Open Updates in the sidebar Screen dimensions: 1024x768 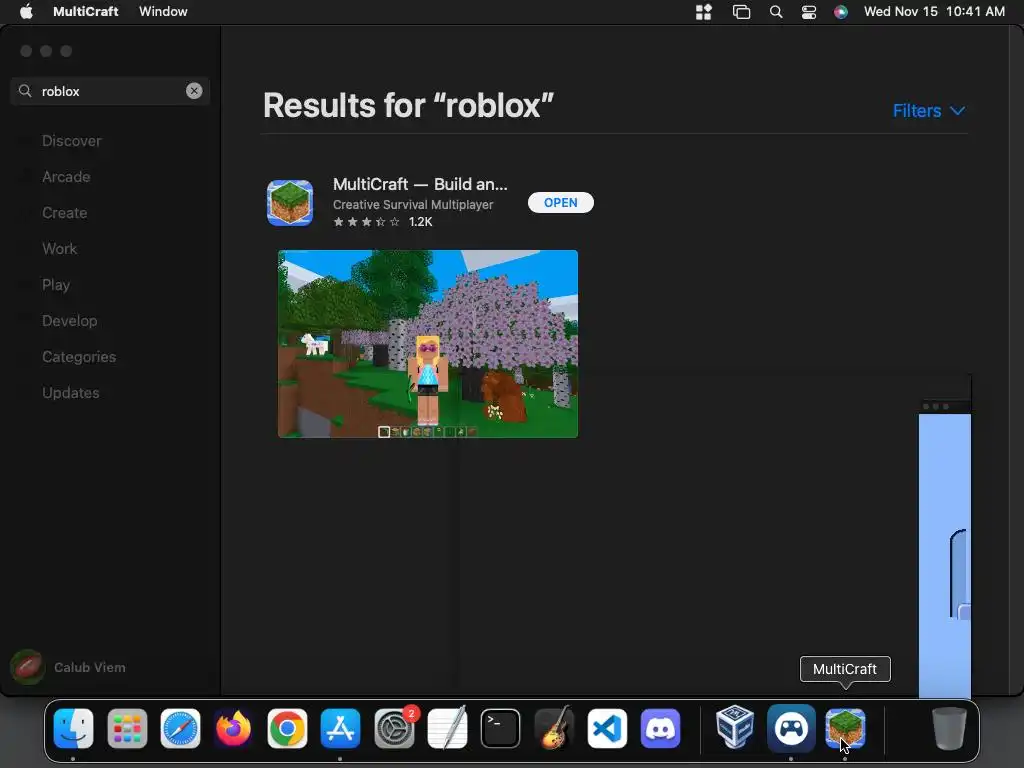point(71,392)
